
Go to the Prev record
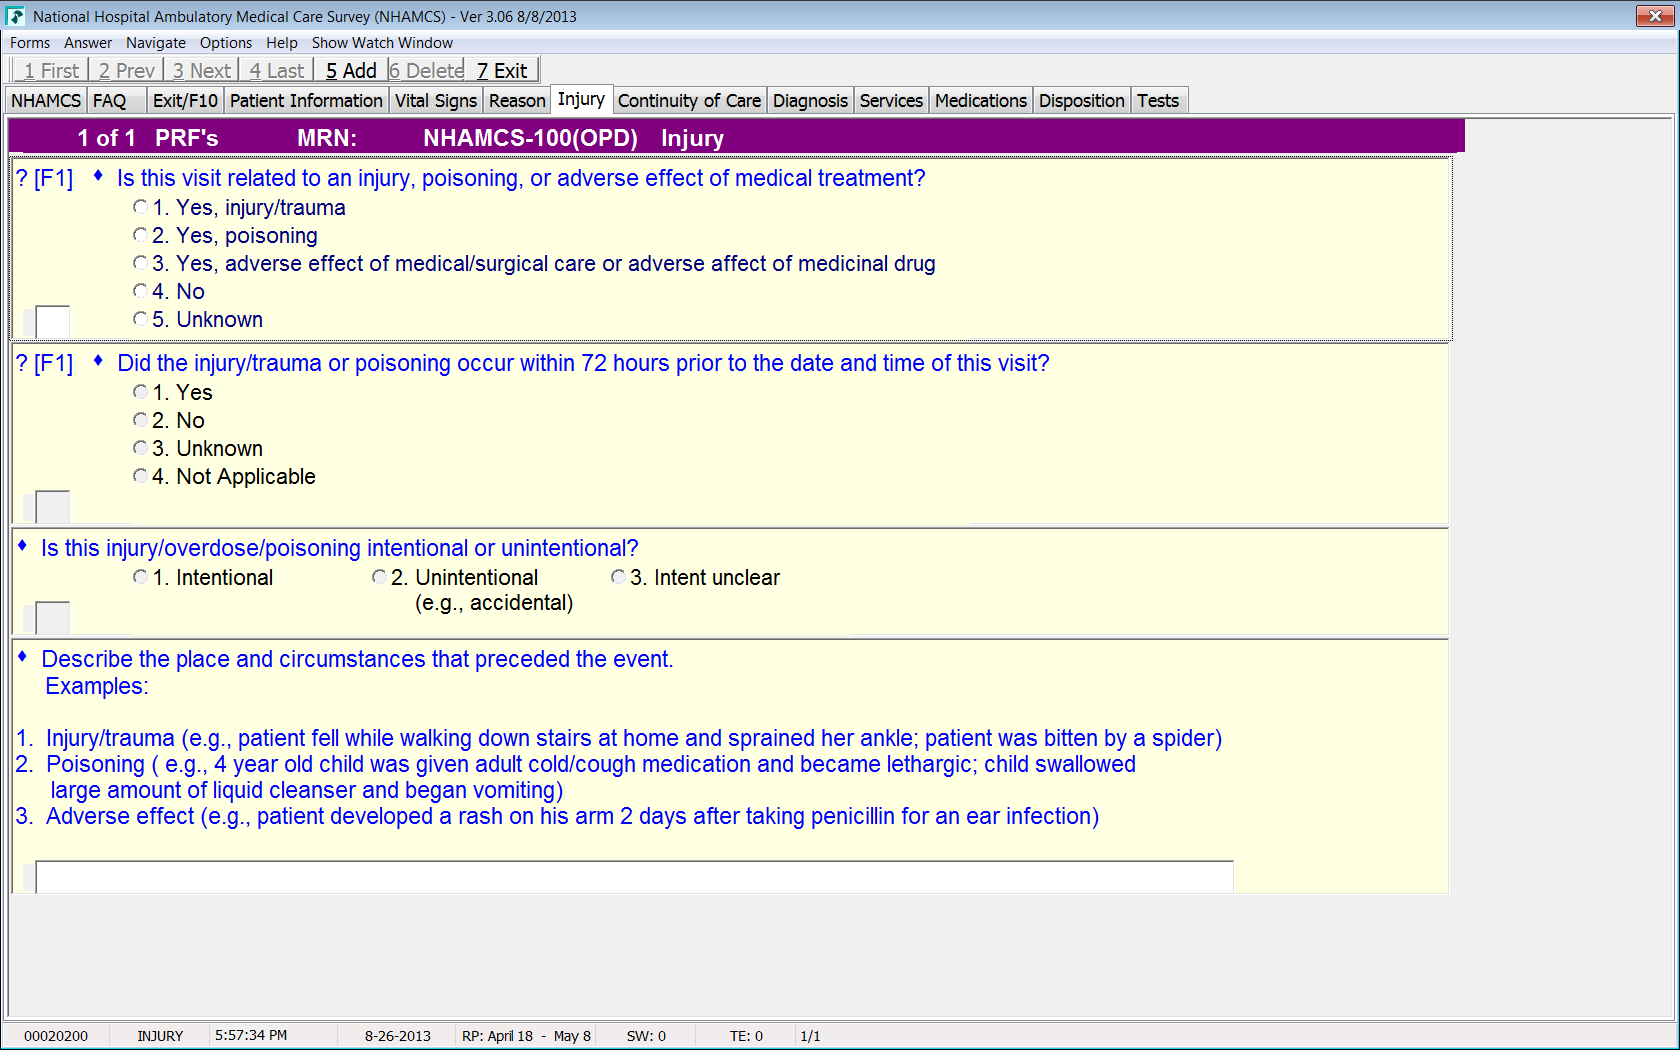(x=126, y=70)
